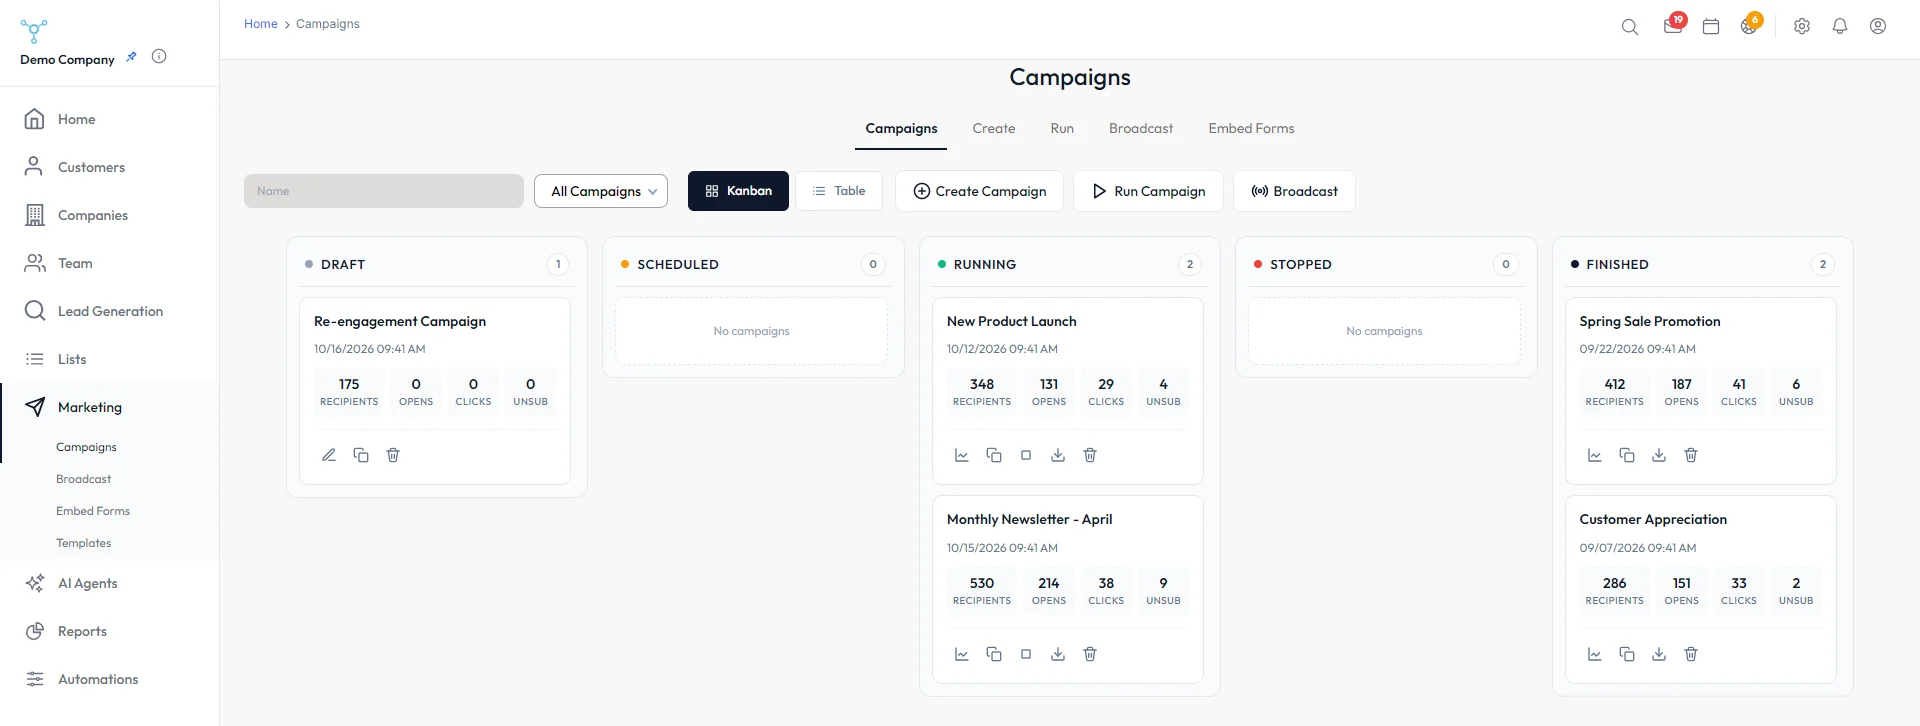The image size is (1920, 726).
Task: Click the Run Campaign button
Action: pos(1148,191)
